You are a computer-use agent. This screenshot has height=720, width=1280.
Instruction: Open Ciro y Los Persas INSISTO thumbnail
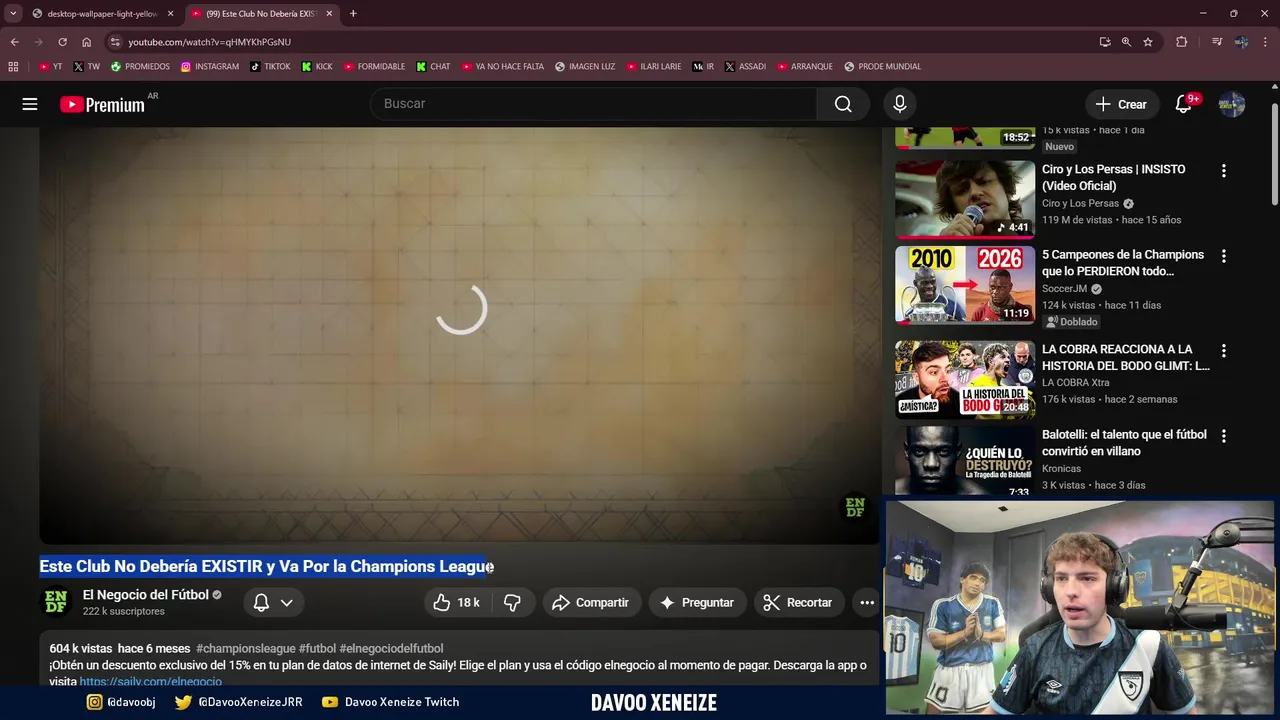pyautogui.click(x=965, y=199)
